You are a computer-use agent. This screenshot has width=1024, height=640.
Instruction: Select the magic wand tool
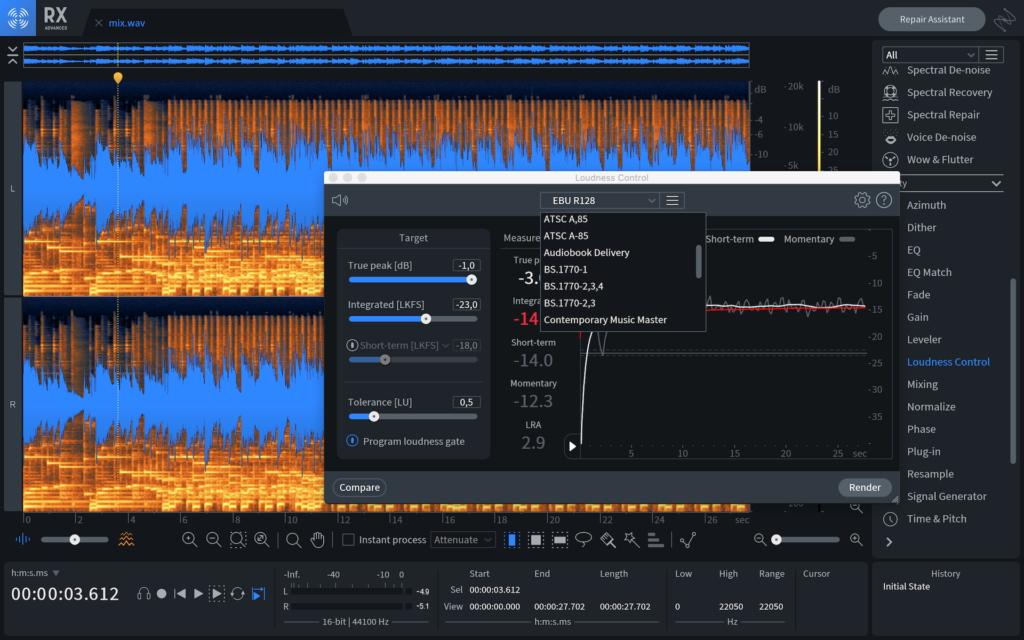(x=631, y=540)
